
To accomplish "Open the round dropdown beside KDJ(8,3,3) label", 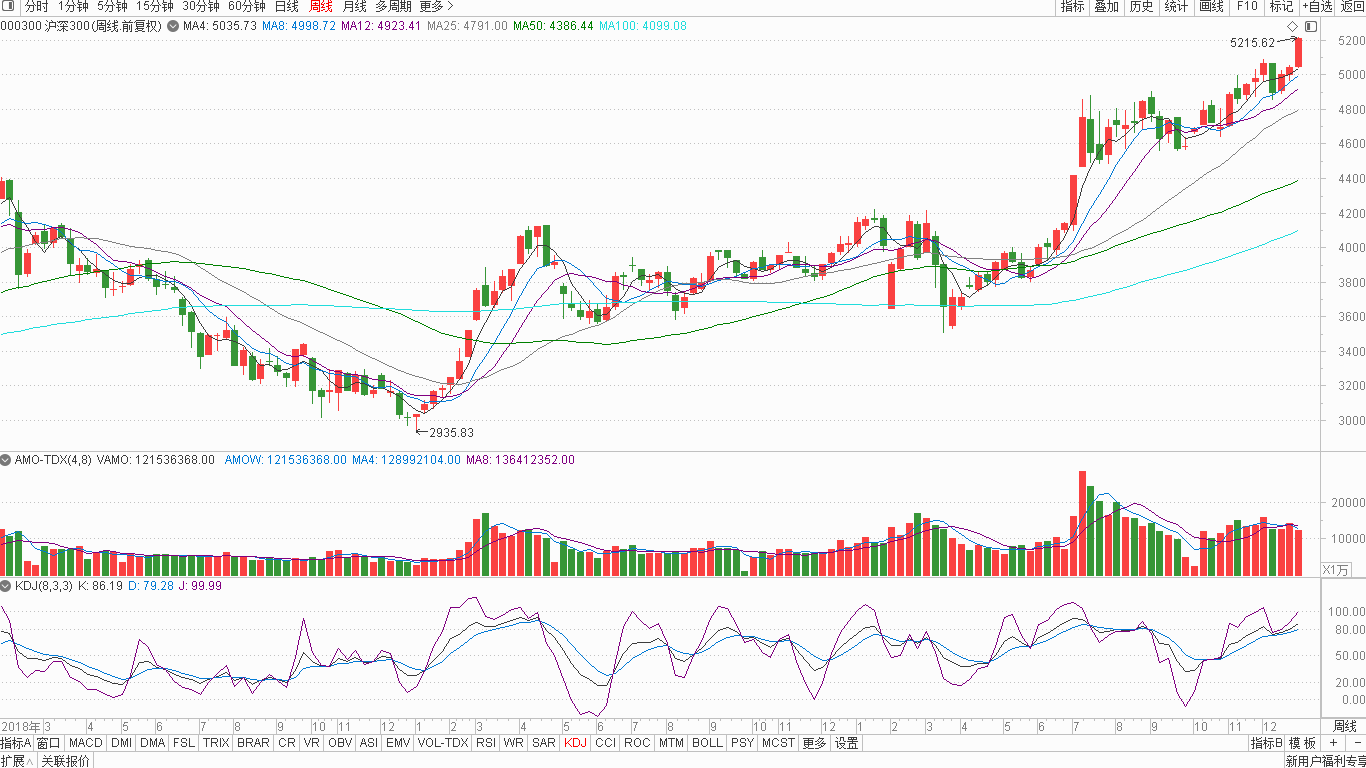I will tap(7, 586).
